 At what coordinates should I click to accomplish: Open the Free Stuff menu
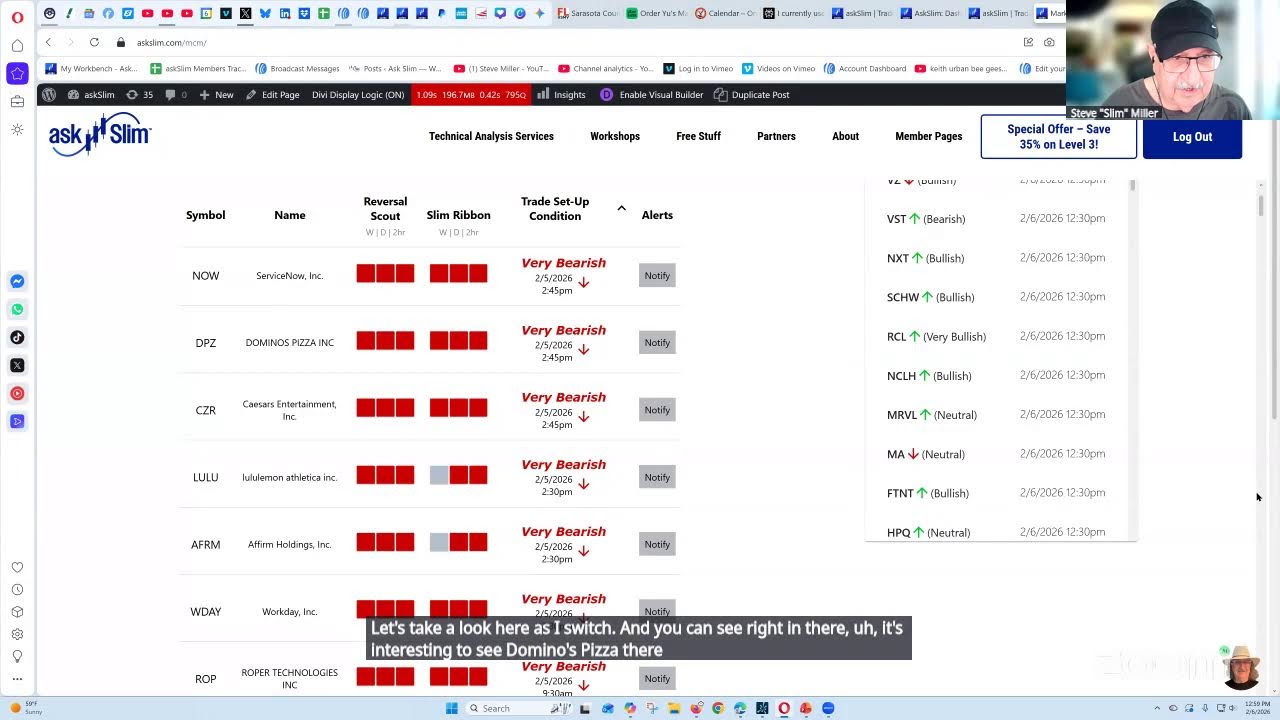698,136
